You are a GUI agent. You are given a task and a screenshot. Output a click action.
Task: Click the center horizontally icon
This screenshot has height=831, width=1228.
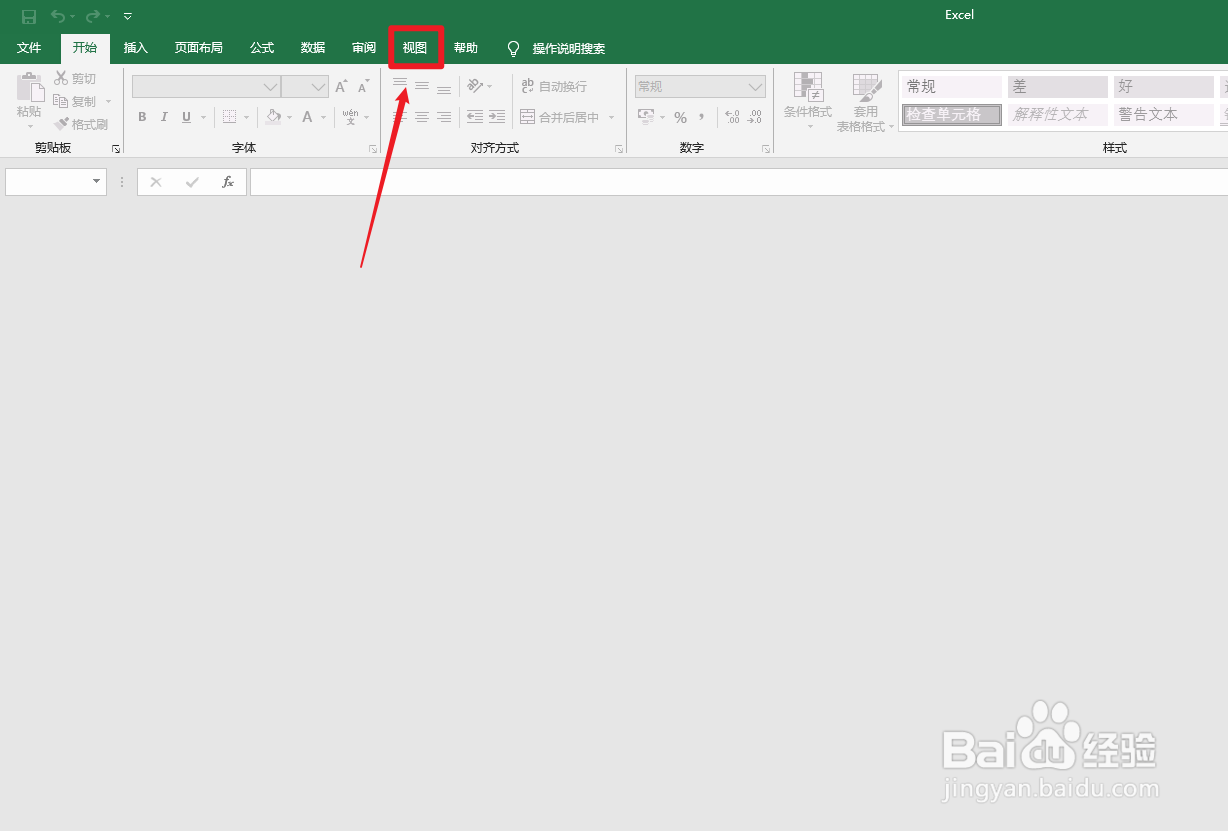click(422, 117)
